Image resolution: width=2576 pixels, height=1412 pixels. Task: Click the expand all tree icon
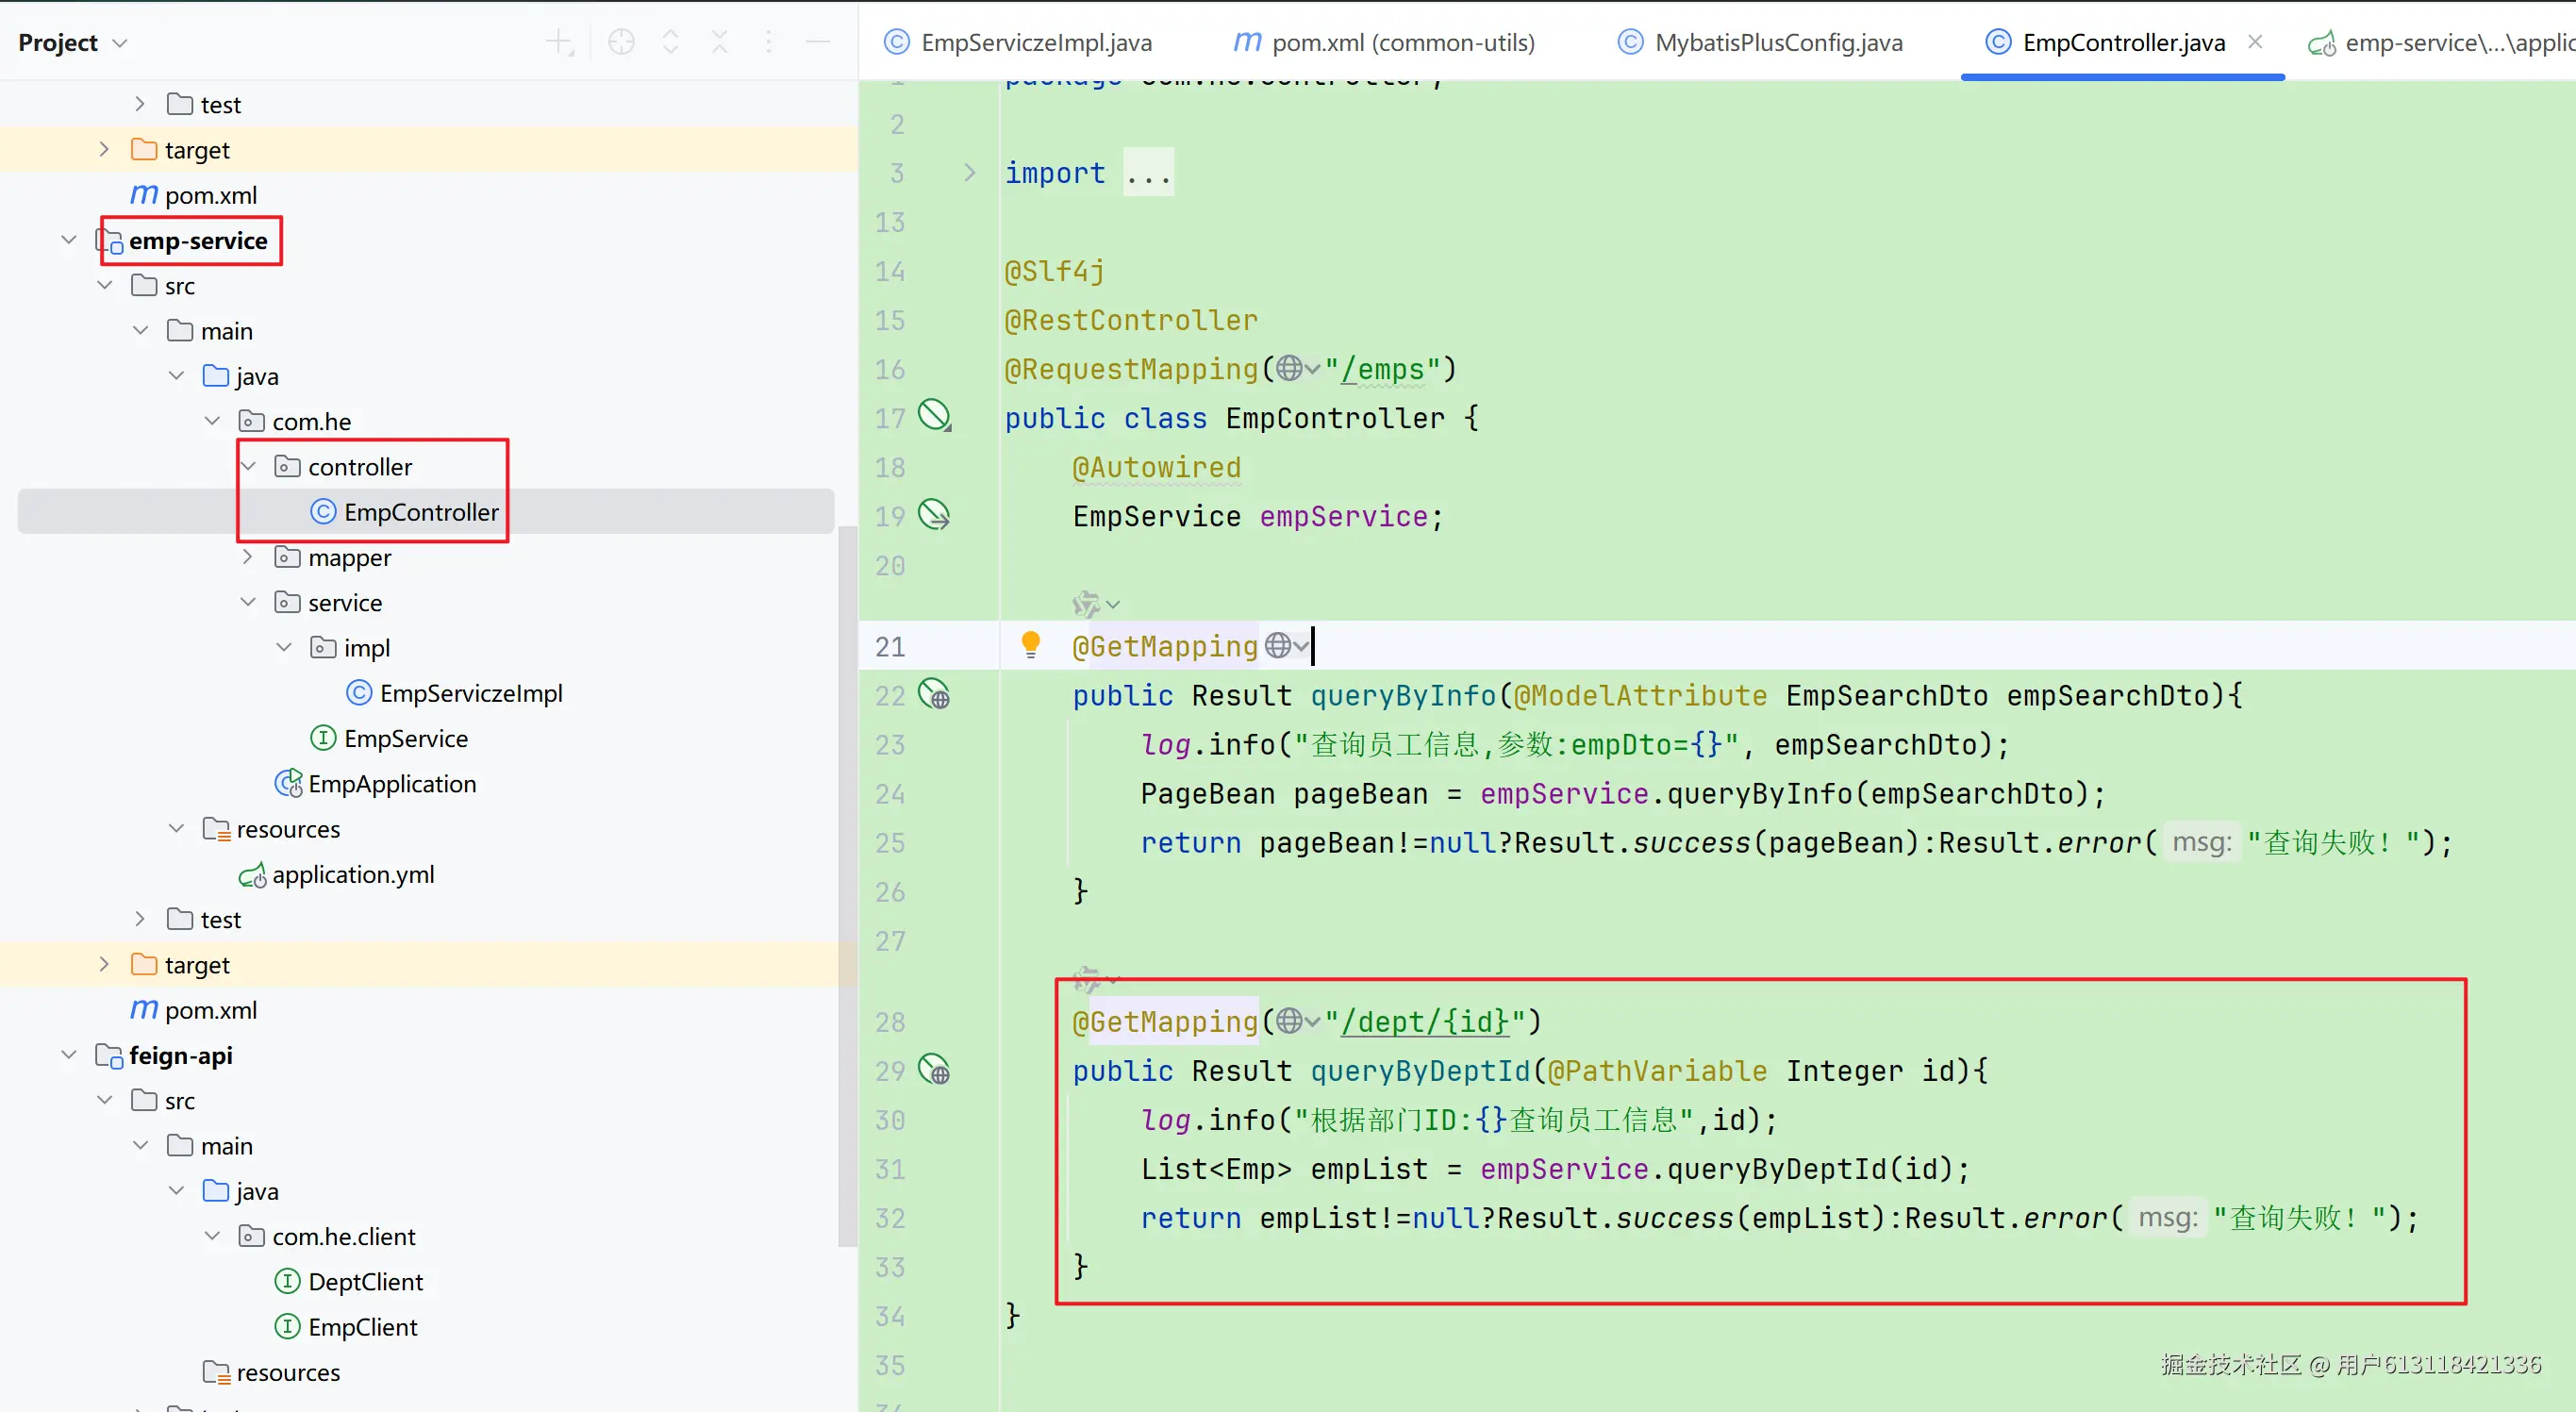pos(670,42)
